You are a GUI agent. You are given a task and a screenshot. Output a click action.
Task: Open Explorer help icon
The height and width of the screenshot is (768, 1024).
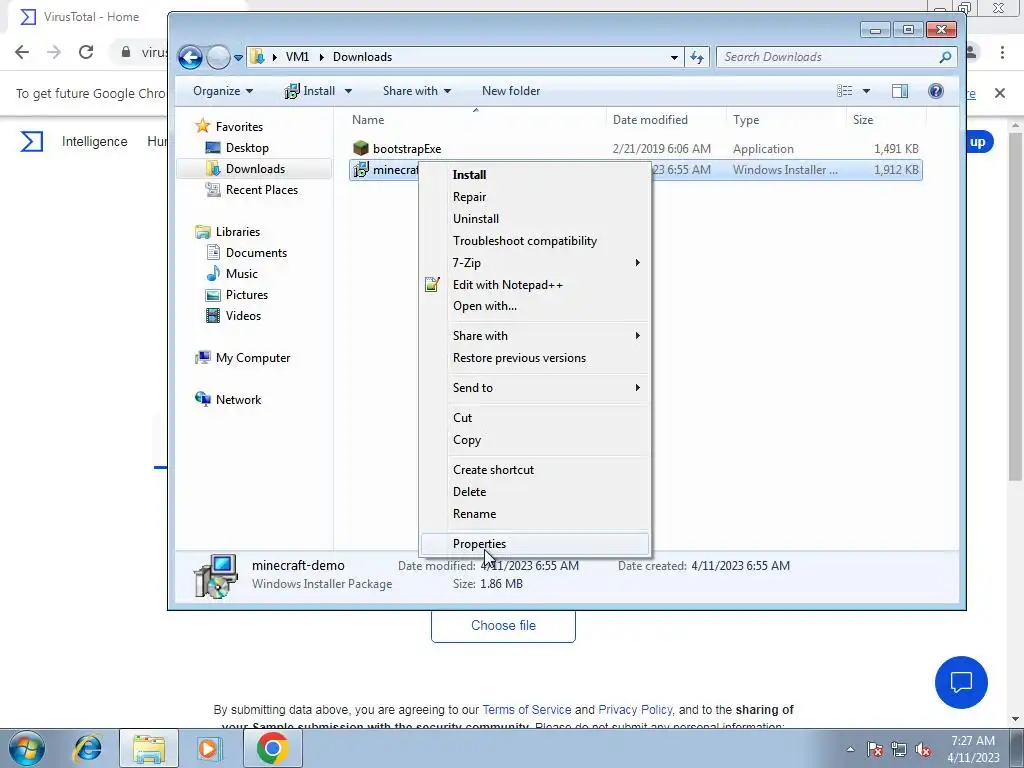(x=936, y=91)
